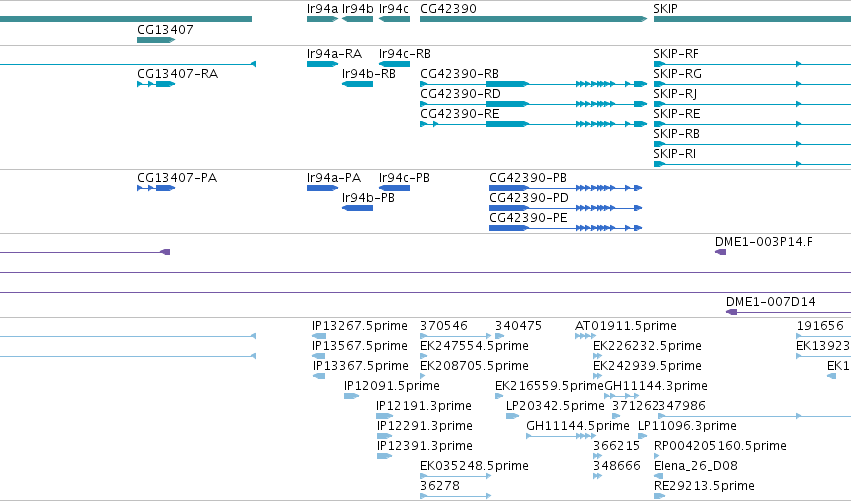Select EST IP12191.3prime

424,407
